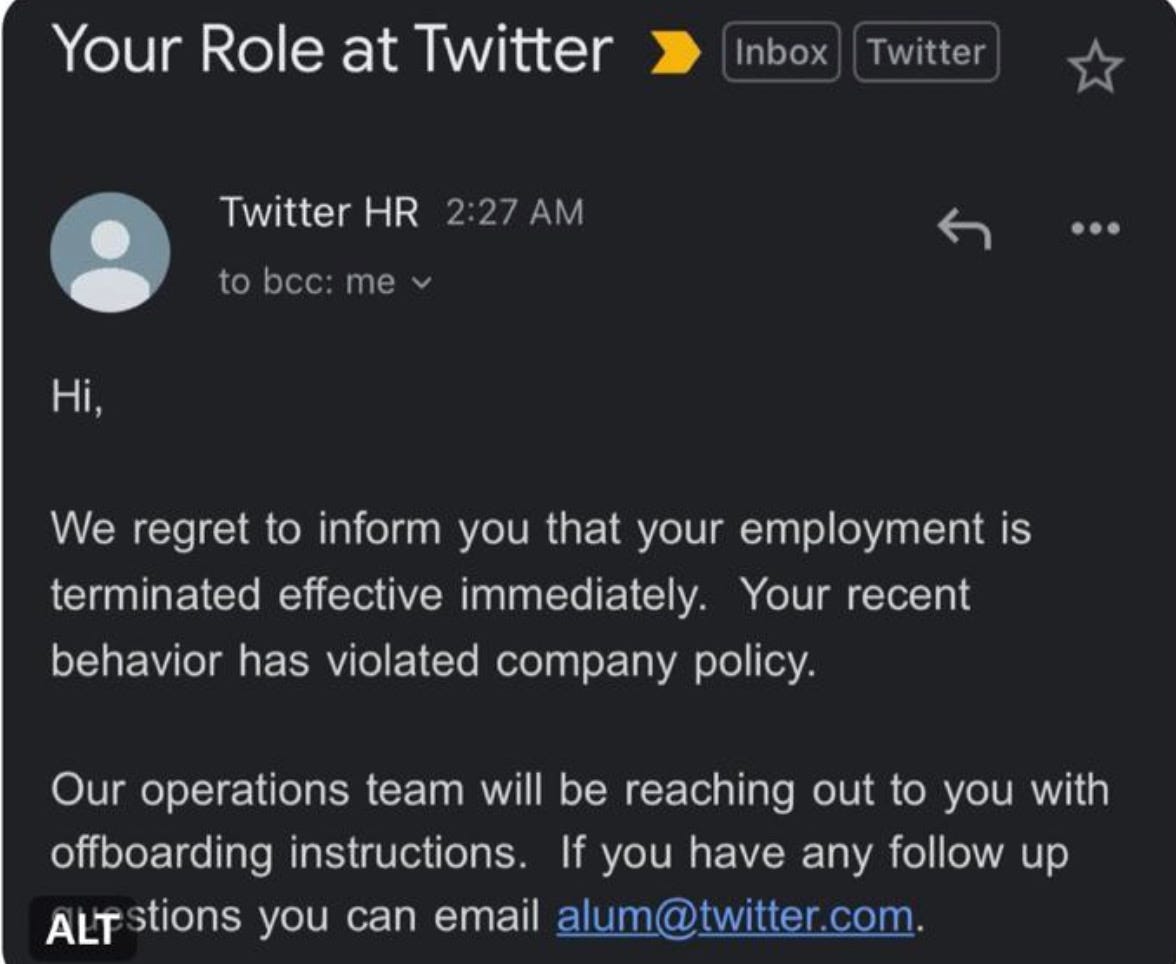Image resolution: width=1176 pixels, height=964 pixels.
Task: Click the Twitter HR sender name
Action: coord(319,212)
